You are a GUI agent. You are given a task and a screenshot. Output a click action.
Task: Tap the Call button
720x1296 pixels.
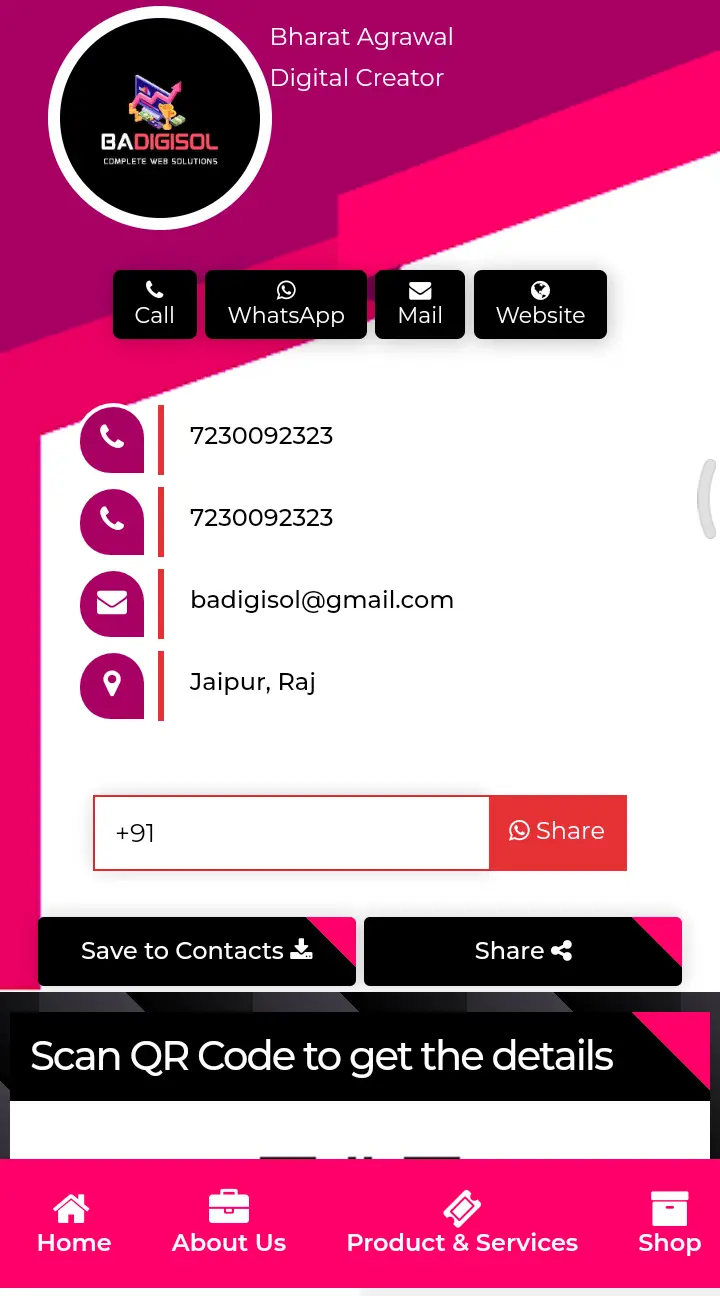[155, 304]
